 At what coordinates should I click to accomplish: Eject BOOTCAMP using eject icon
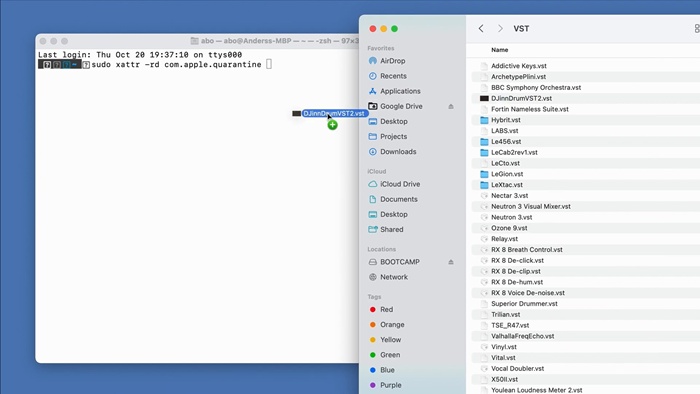pyautogui.click(x=451, y=262)
